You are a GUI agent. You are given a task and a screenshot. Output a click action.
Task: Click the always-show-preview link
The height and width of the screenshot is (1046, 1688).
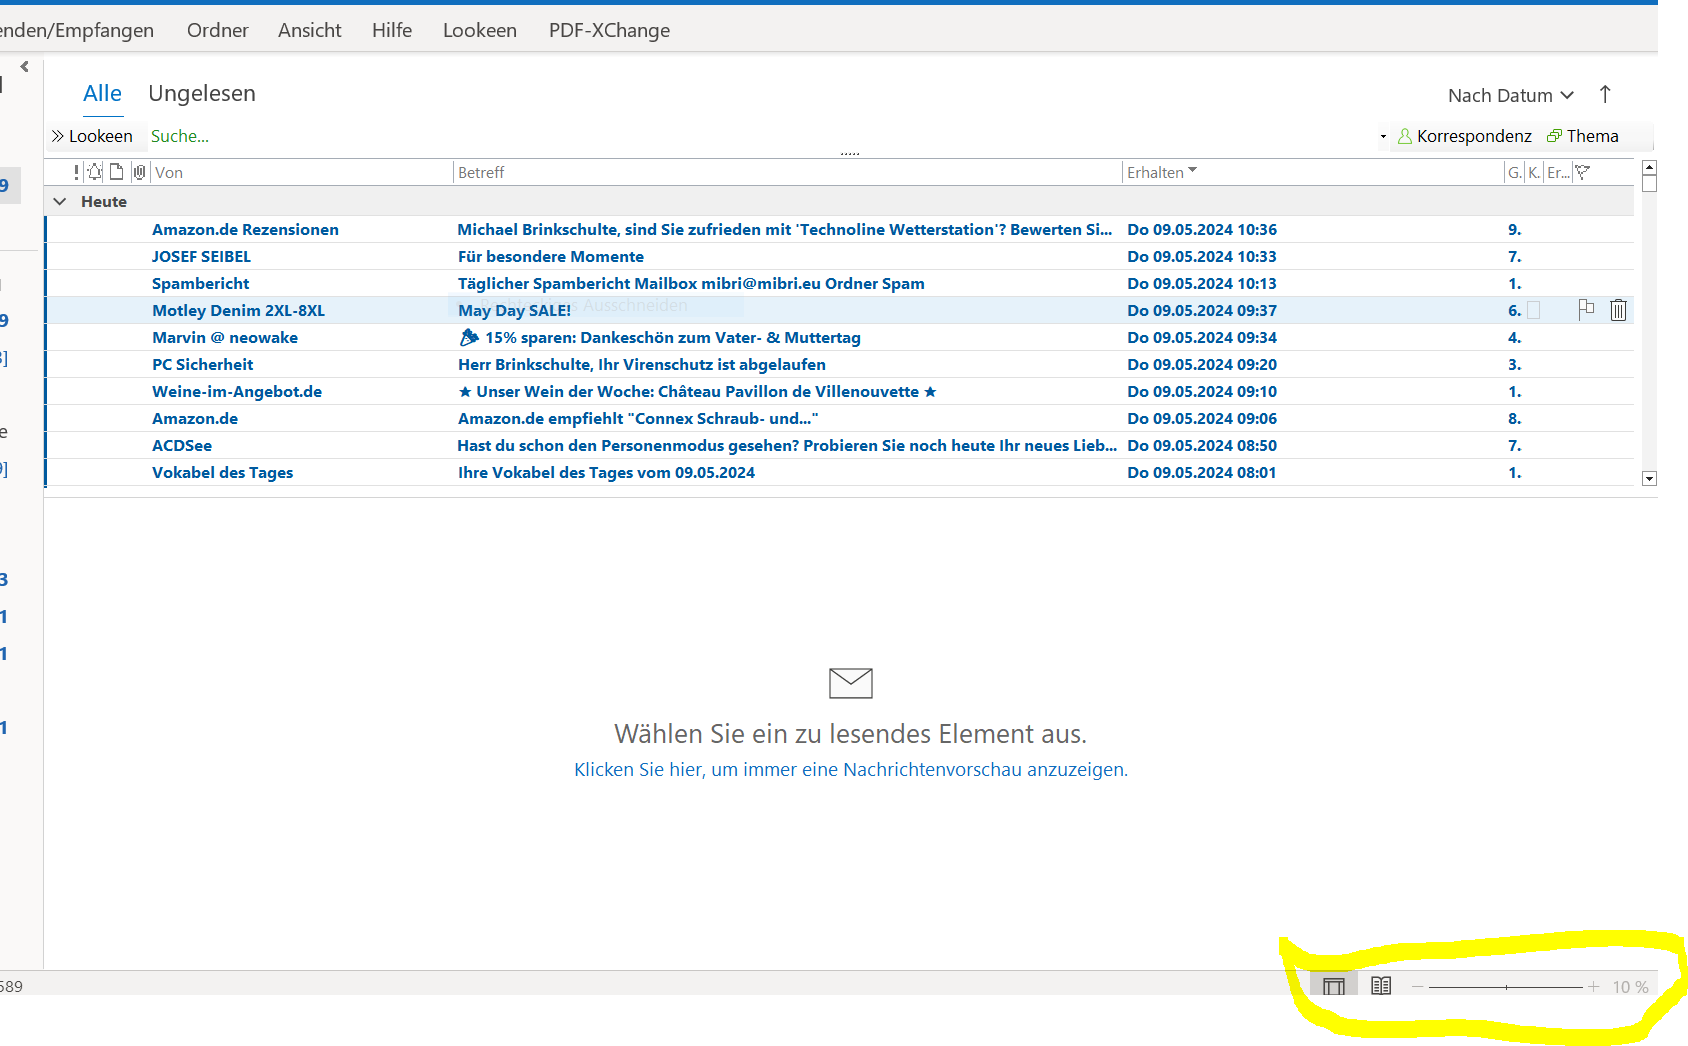pos(850,769)
